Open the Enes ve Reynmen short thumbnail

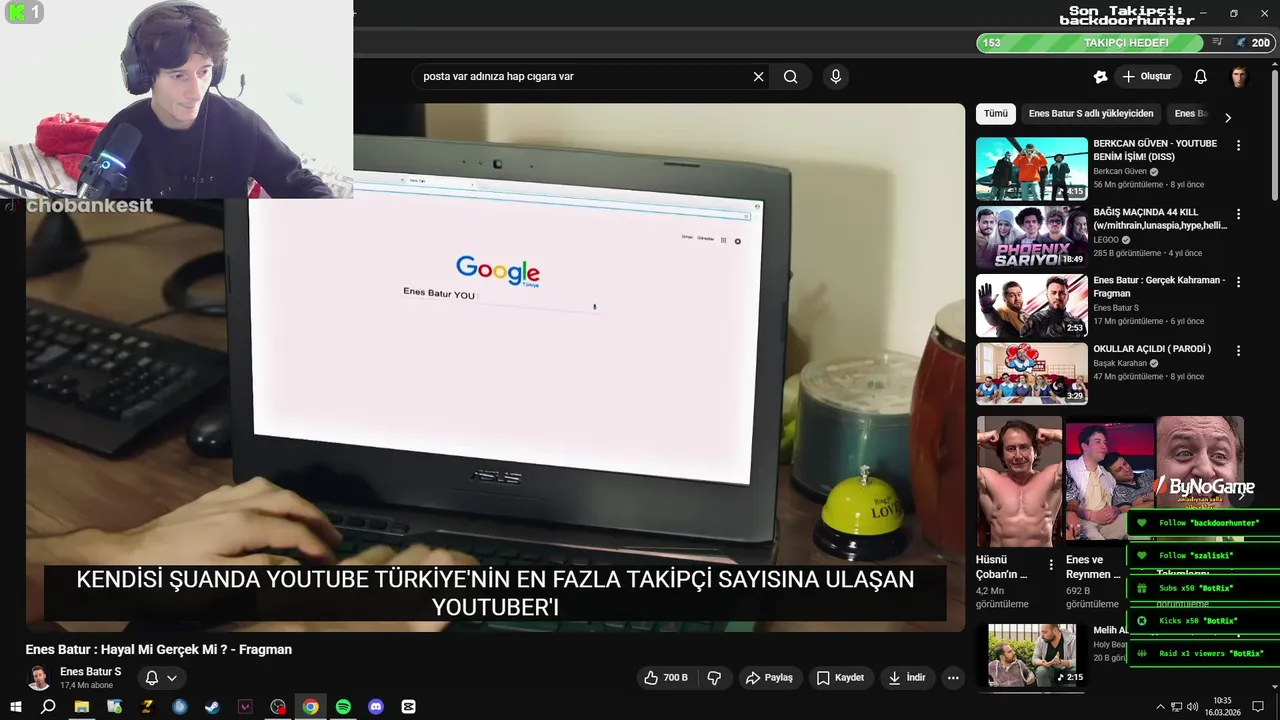pos(1109,482)
